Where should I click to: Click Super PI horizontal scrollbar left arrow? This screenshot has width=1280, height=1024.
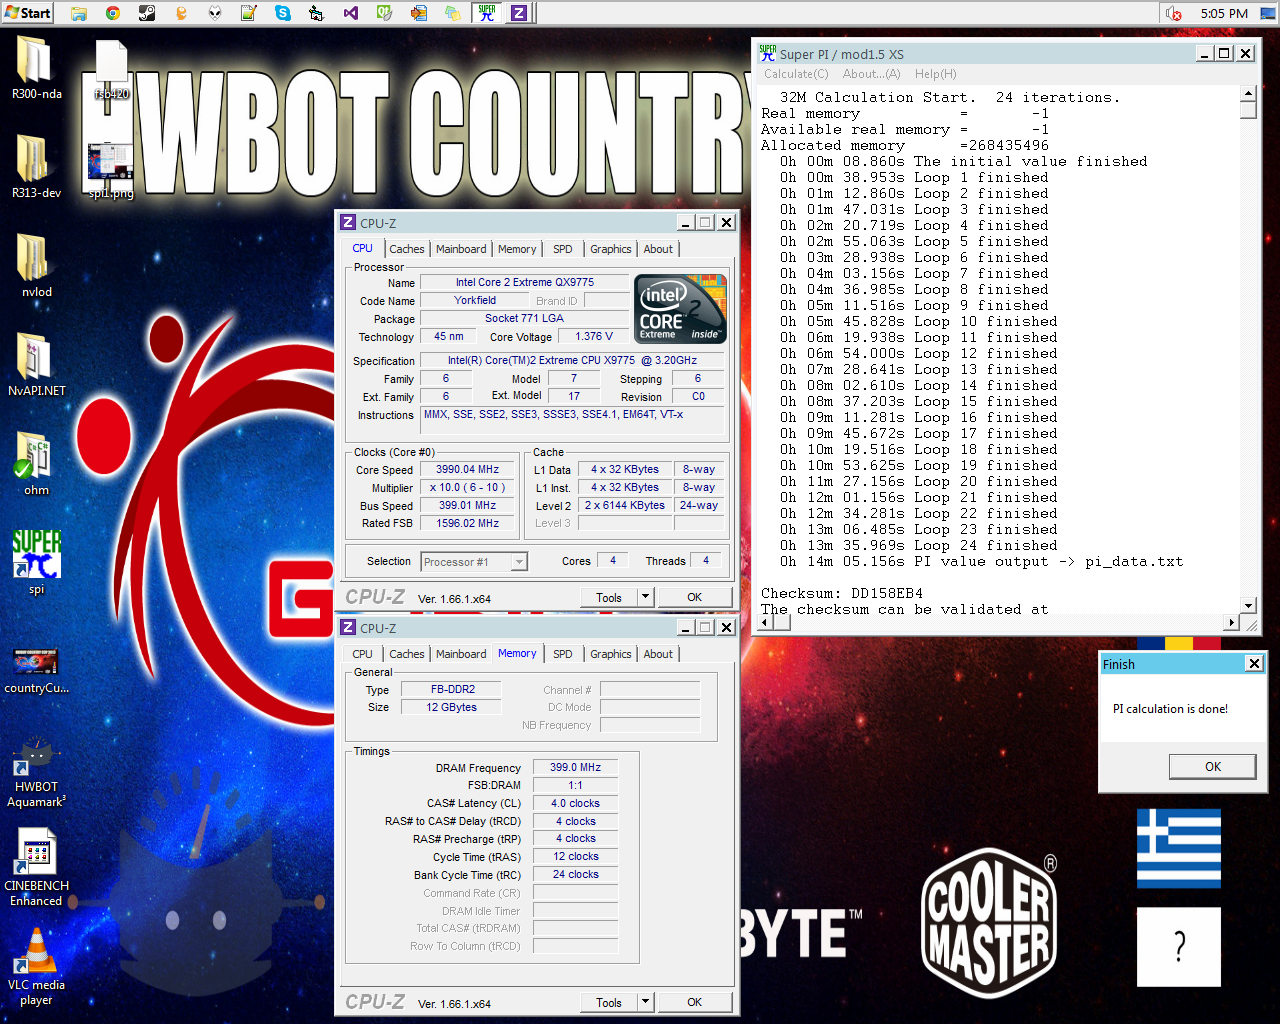[x=765, y=622]
